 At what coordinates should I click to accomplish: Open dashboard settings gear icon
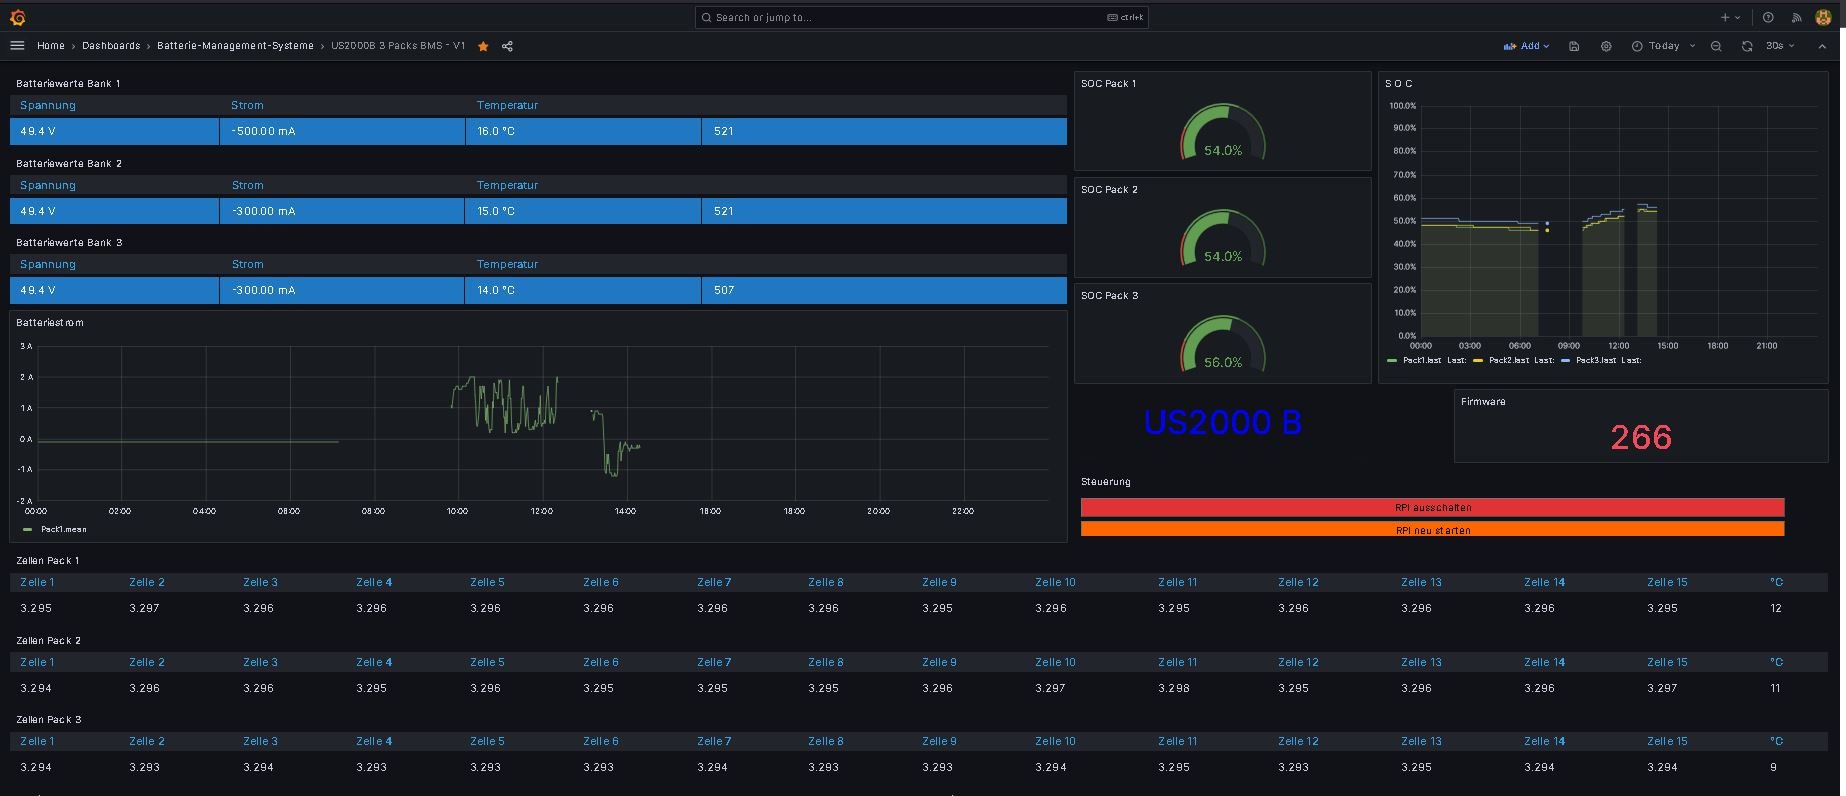point(1606,46)
